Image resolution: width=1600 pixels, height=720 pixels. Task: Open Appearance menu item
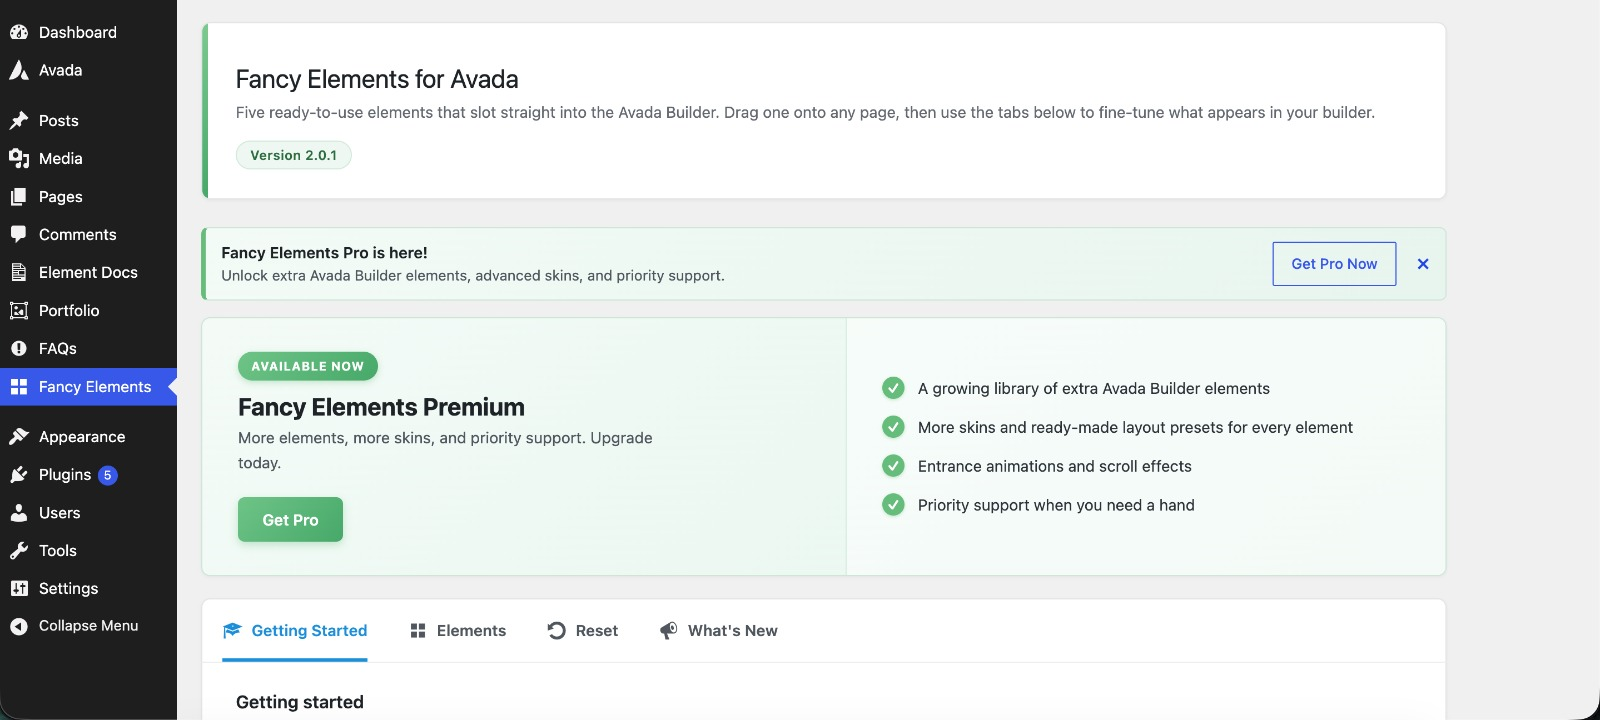point(88,437)
